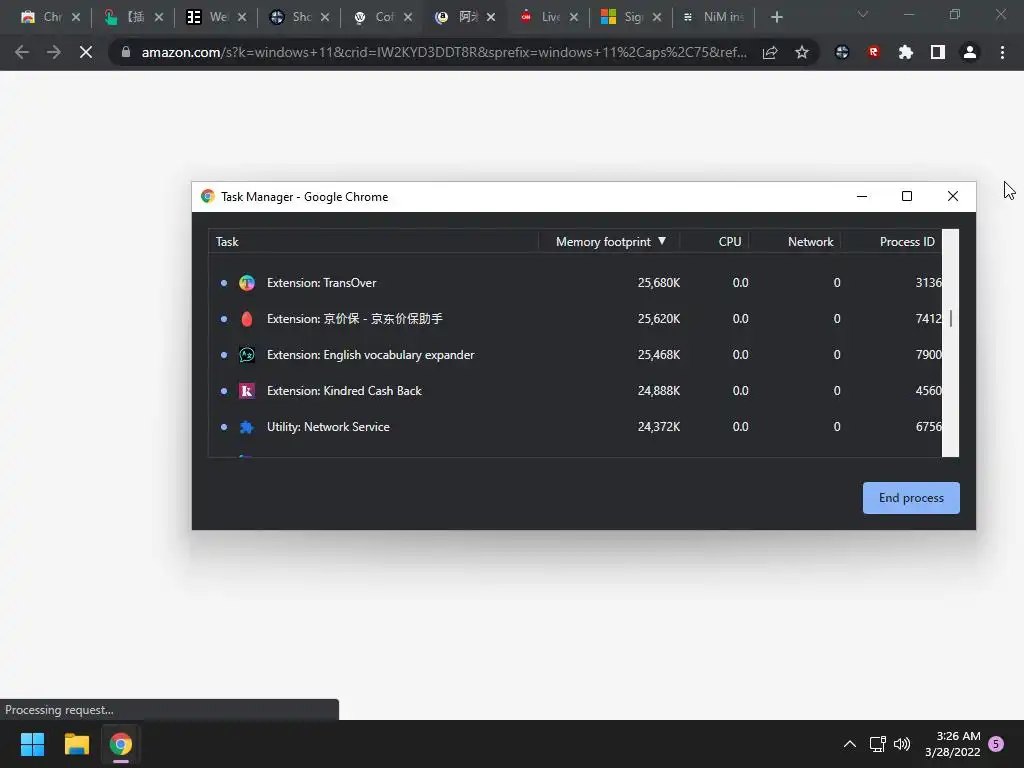Open the Extensions puzzle menu
The image size is (1024, 768).
click(906, 52)
